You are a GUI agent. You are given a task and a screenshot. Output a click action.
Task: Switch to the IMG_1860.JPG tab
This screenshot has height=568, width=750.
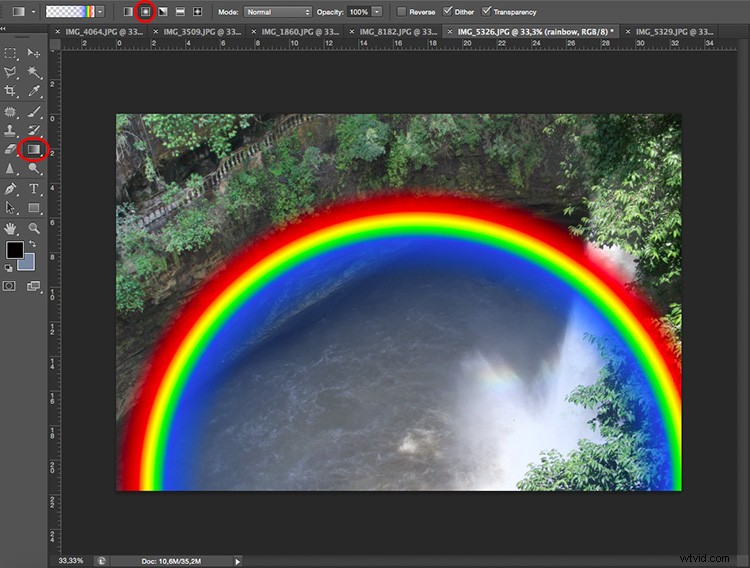pos(300,32)
